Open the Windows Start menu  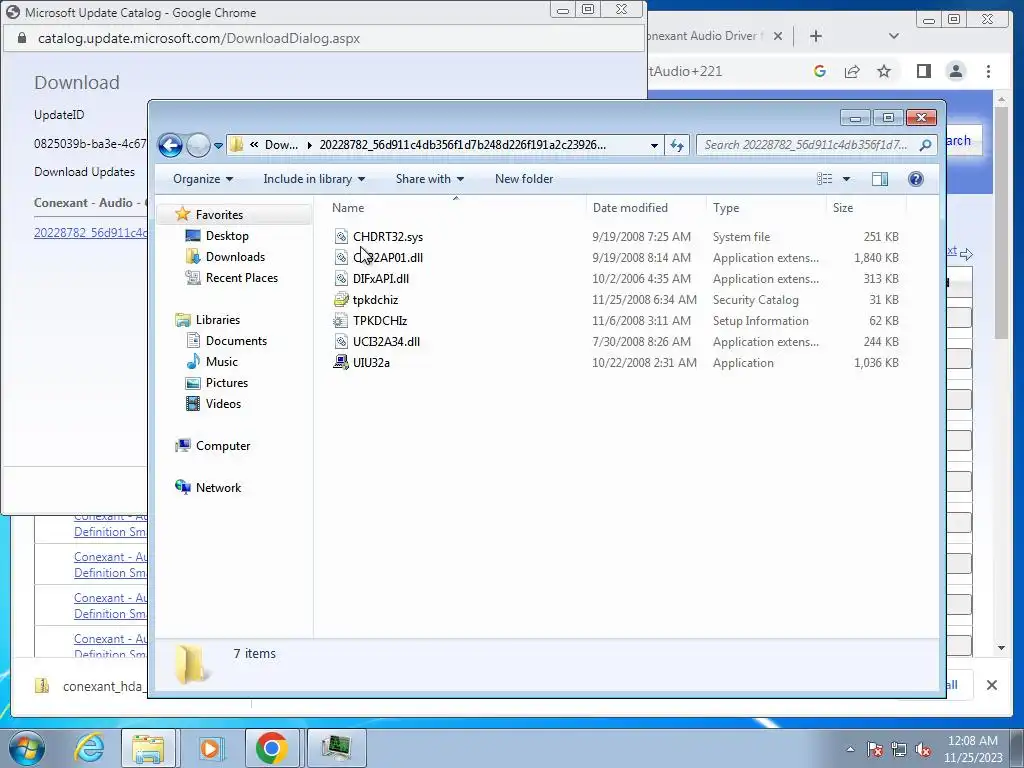[x=26, y=748]
